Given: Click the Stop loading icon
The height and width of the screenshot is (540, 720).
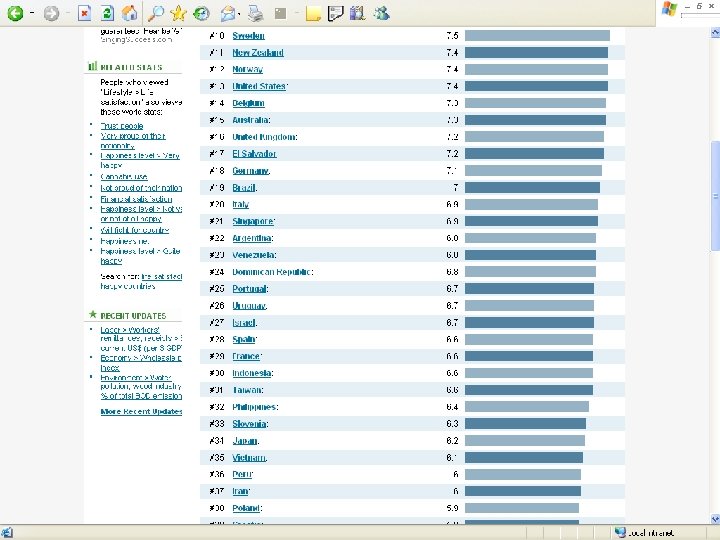Looking at the screenshot, I should 84,13.
